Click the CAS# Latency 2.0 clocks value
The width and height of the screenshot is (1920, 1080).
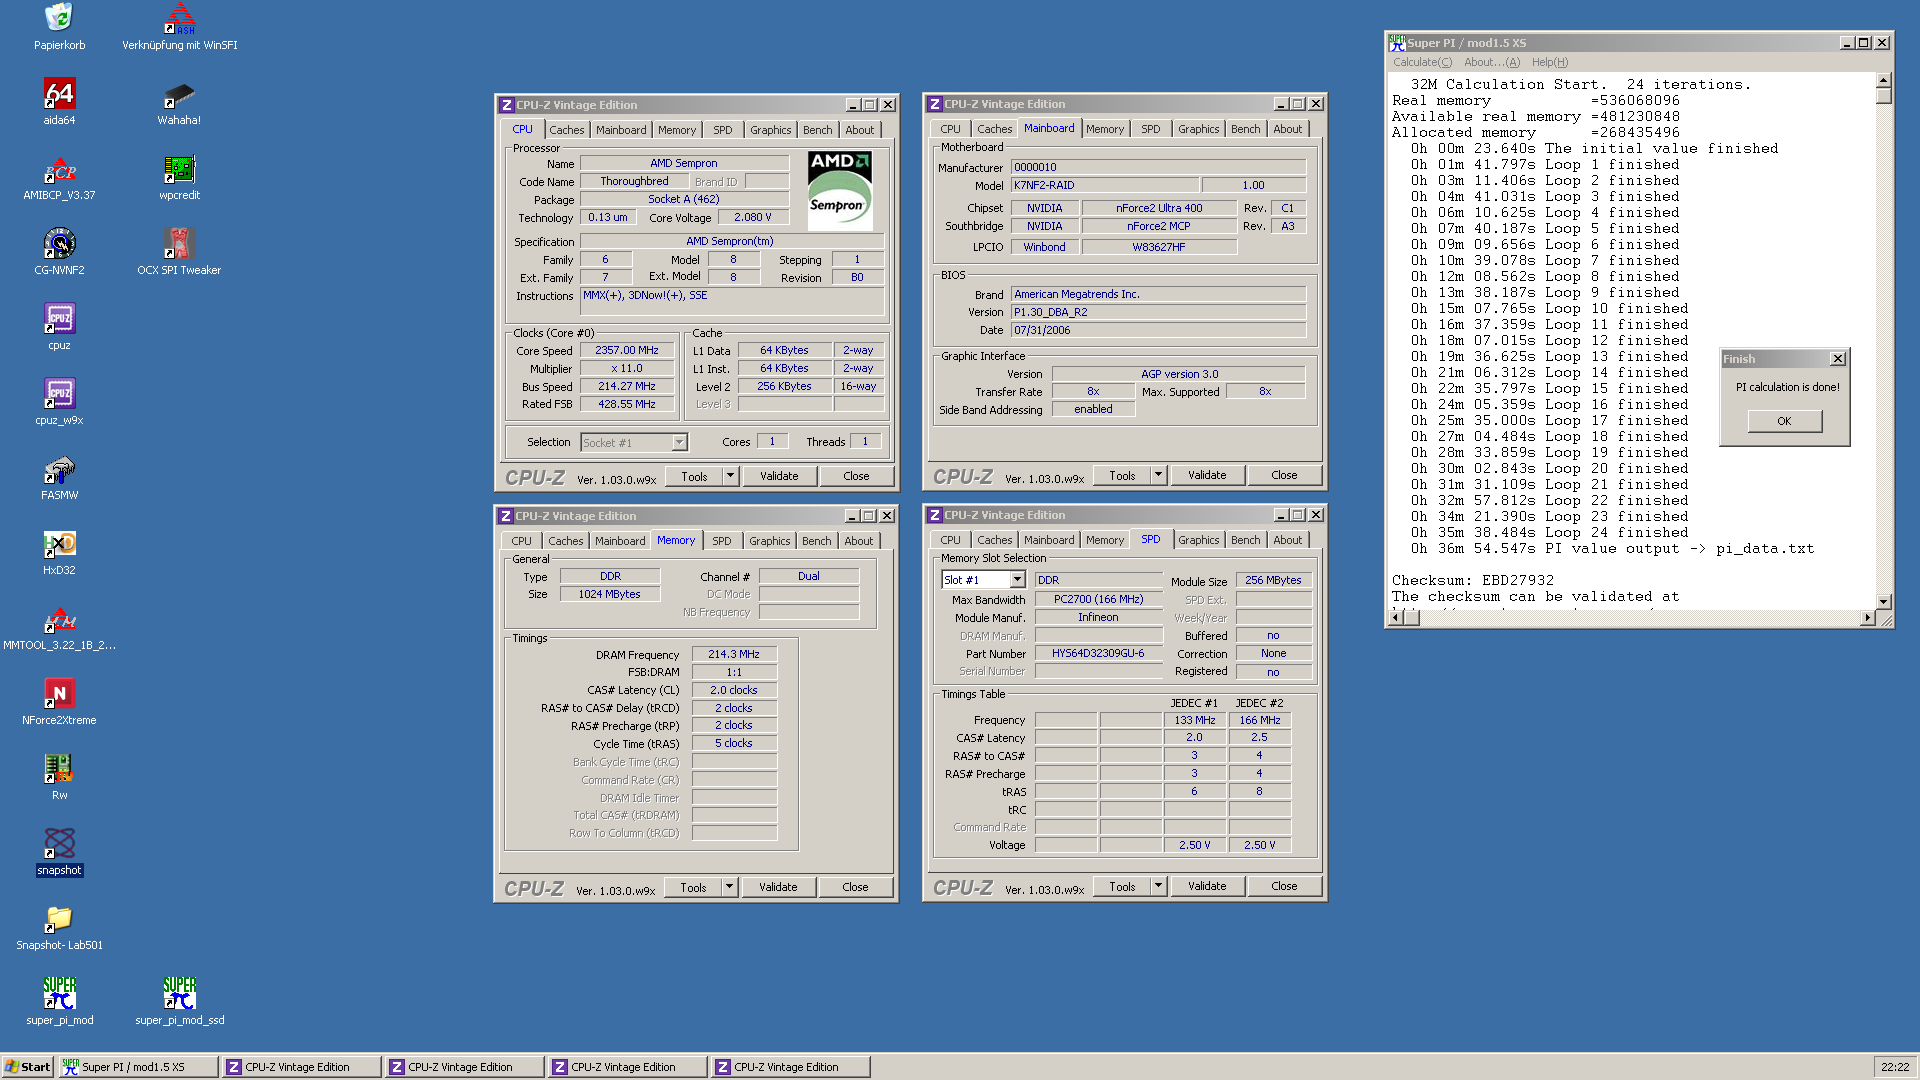[x=734, y=690]
